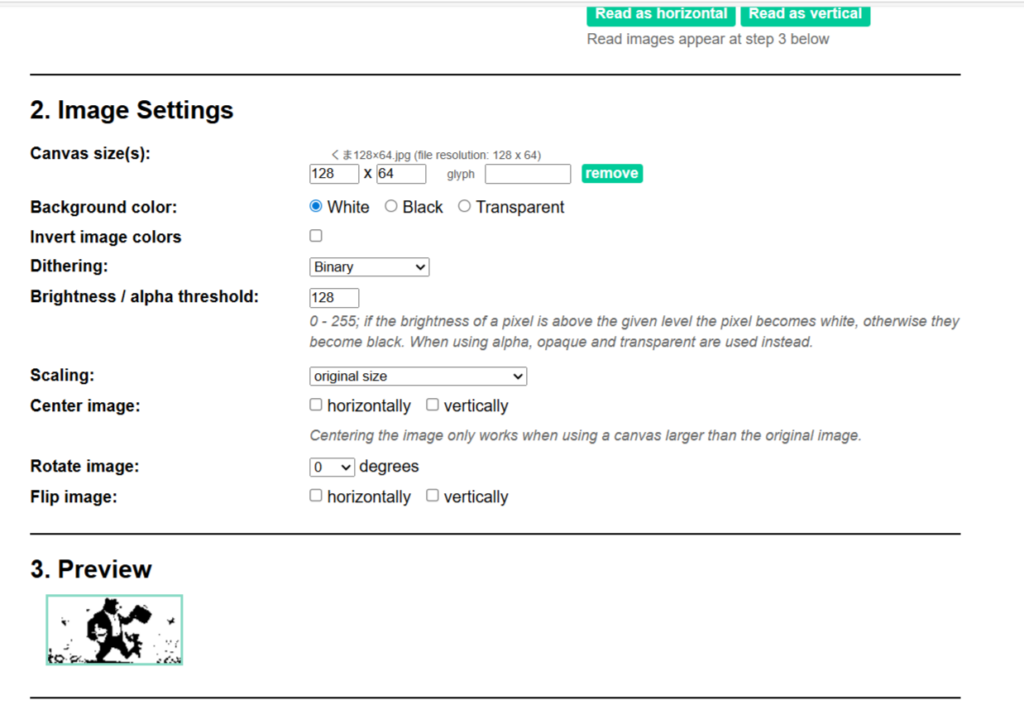Viewport: 1024px width, 705px height.
Task: Focus the glyph input field
Action: [528, 174]
